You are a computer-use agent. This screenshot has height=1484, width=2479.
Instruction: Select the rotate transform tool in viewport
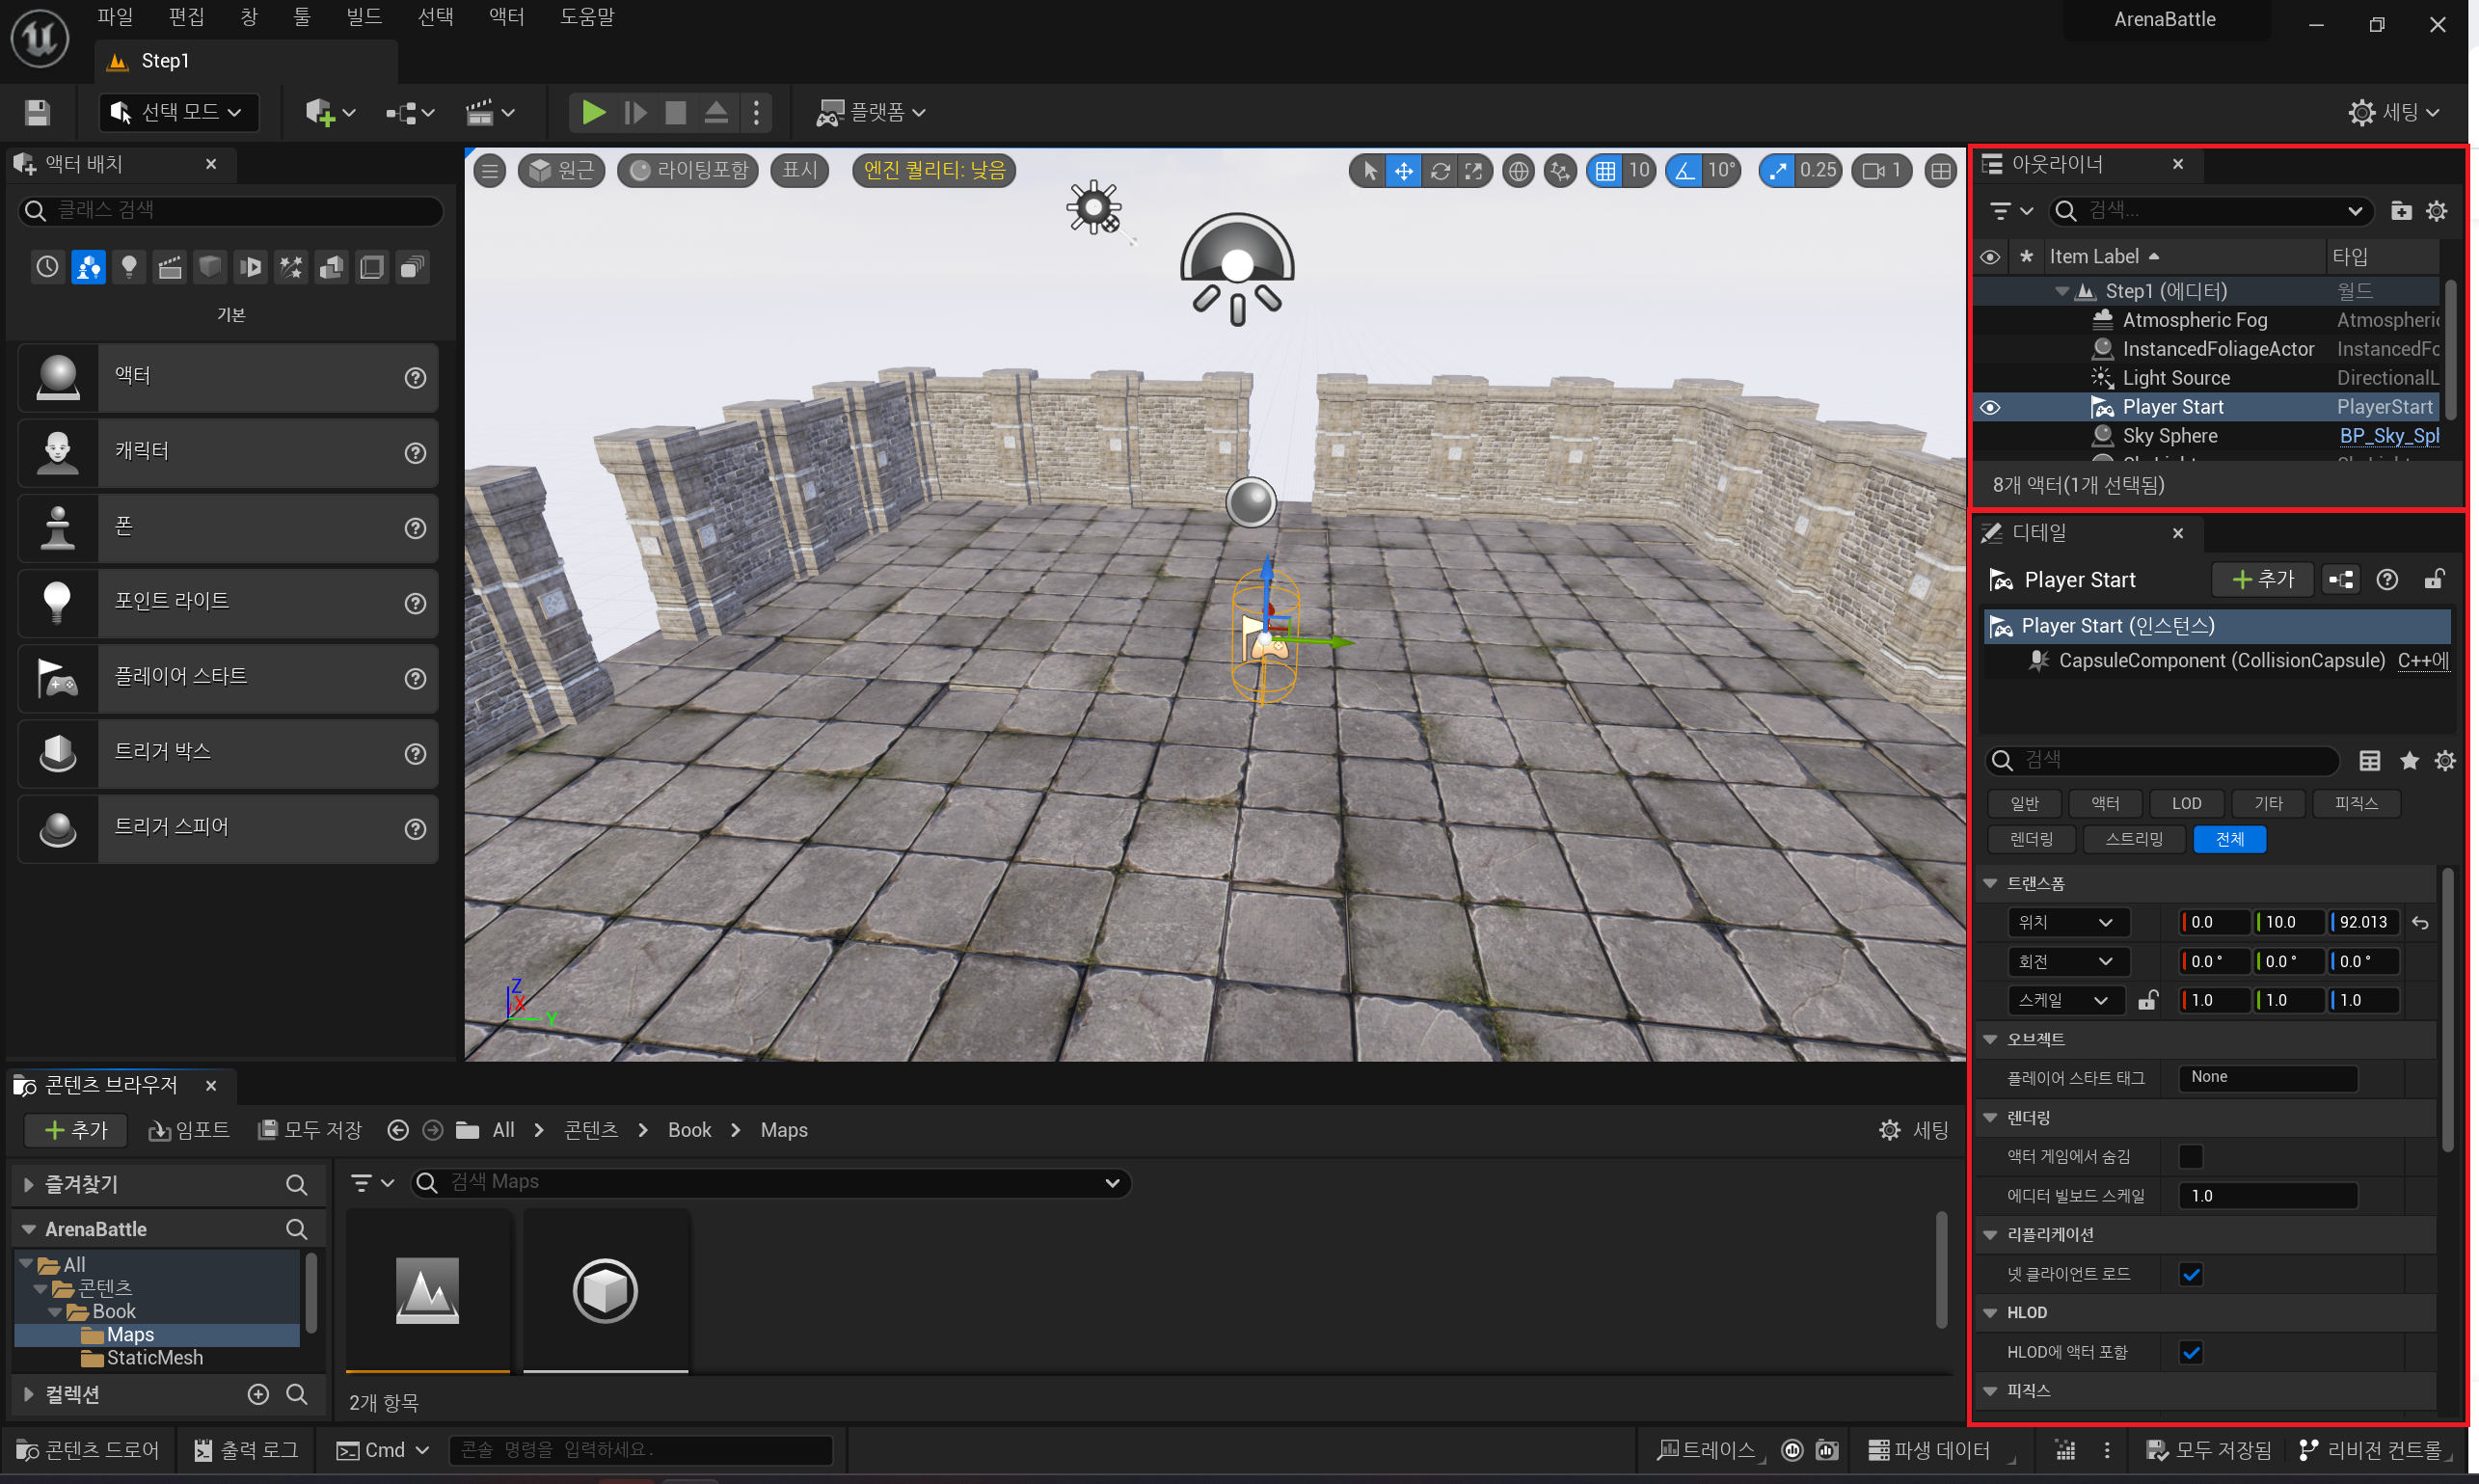click(x=1439, y=171)
